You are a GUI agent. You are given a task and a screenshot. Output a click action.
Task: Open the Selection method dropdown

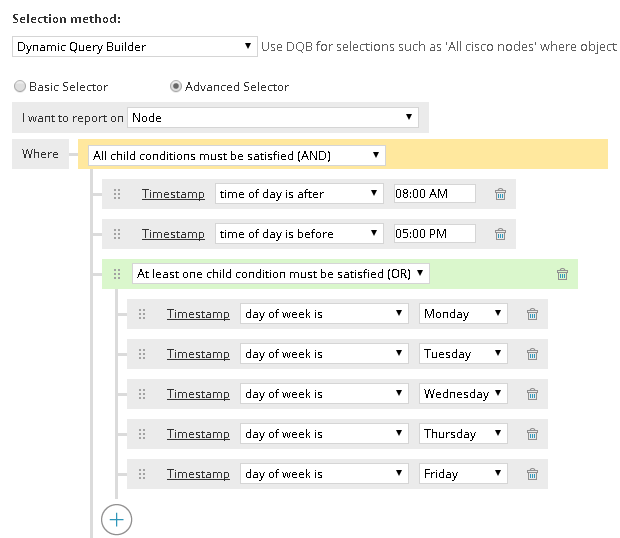pyautogui.click(x=136, y=47)
